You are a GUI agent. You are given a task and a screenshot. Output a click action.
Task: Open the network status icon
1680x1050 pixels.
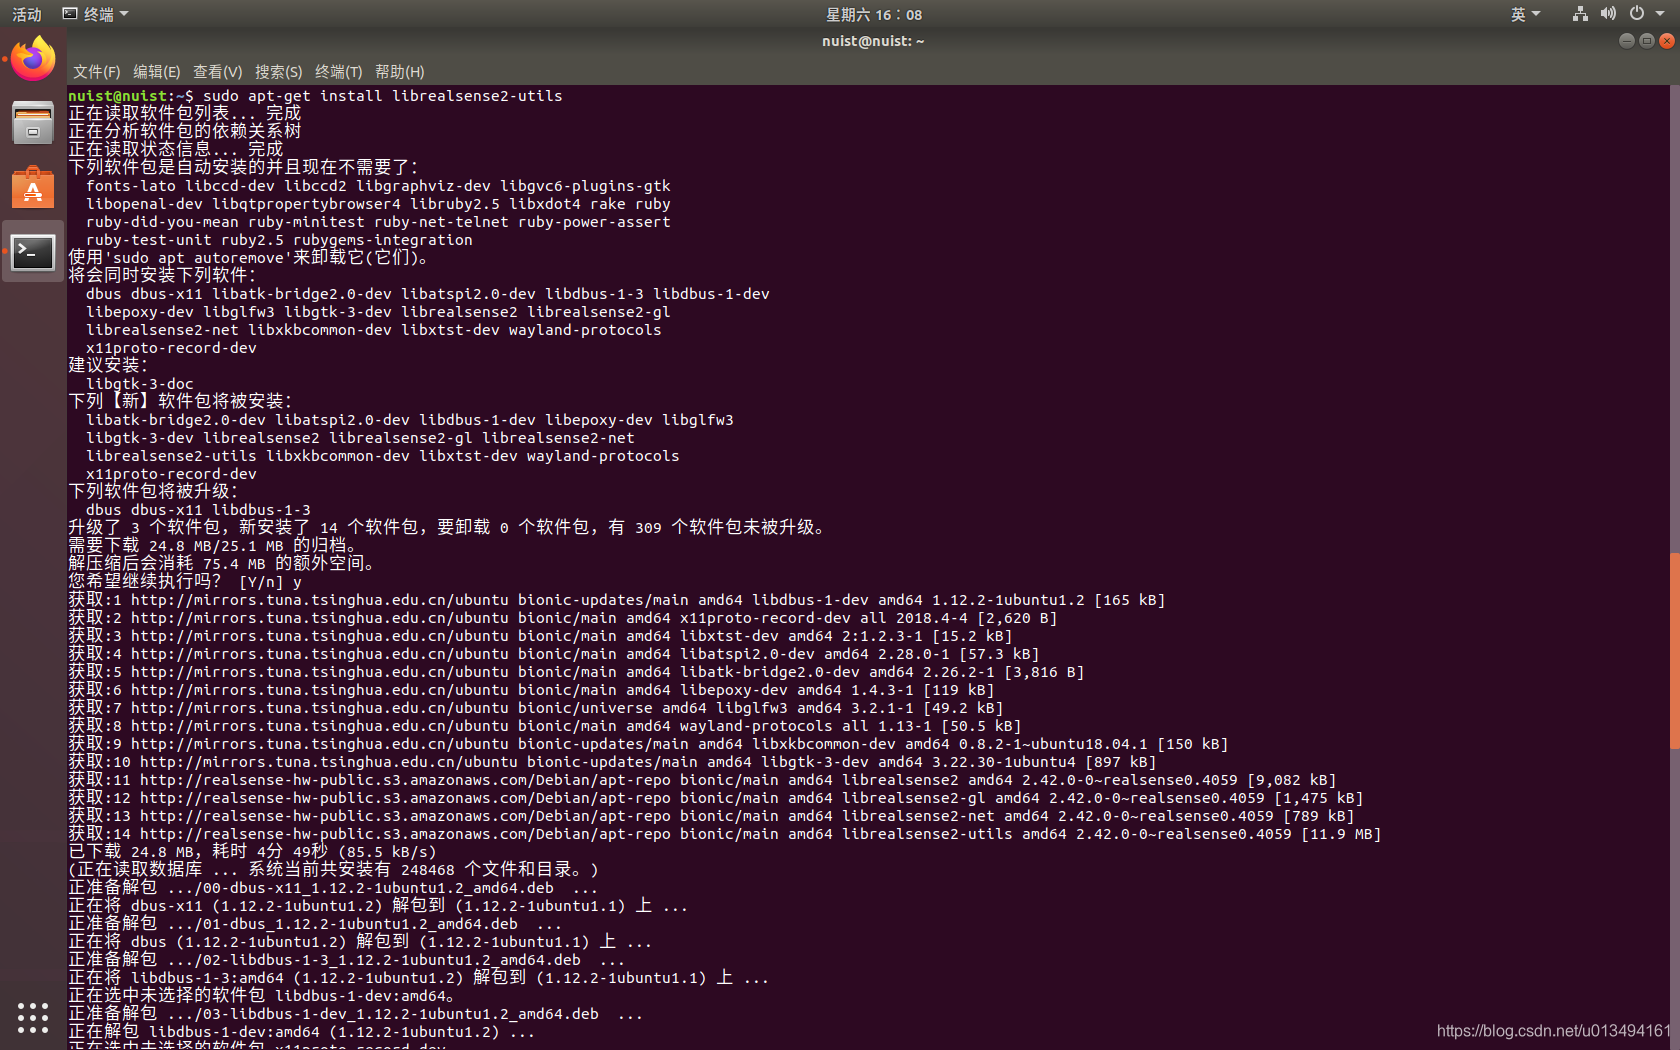click(x=1580, y=14)
